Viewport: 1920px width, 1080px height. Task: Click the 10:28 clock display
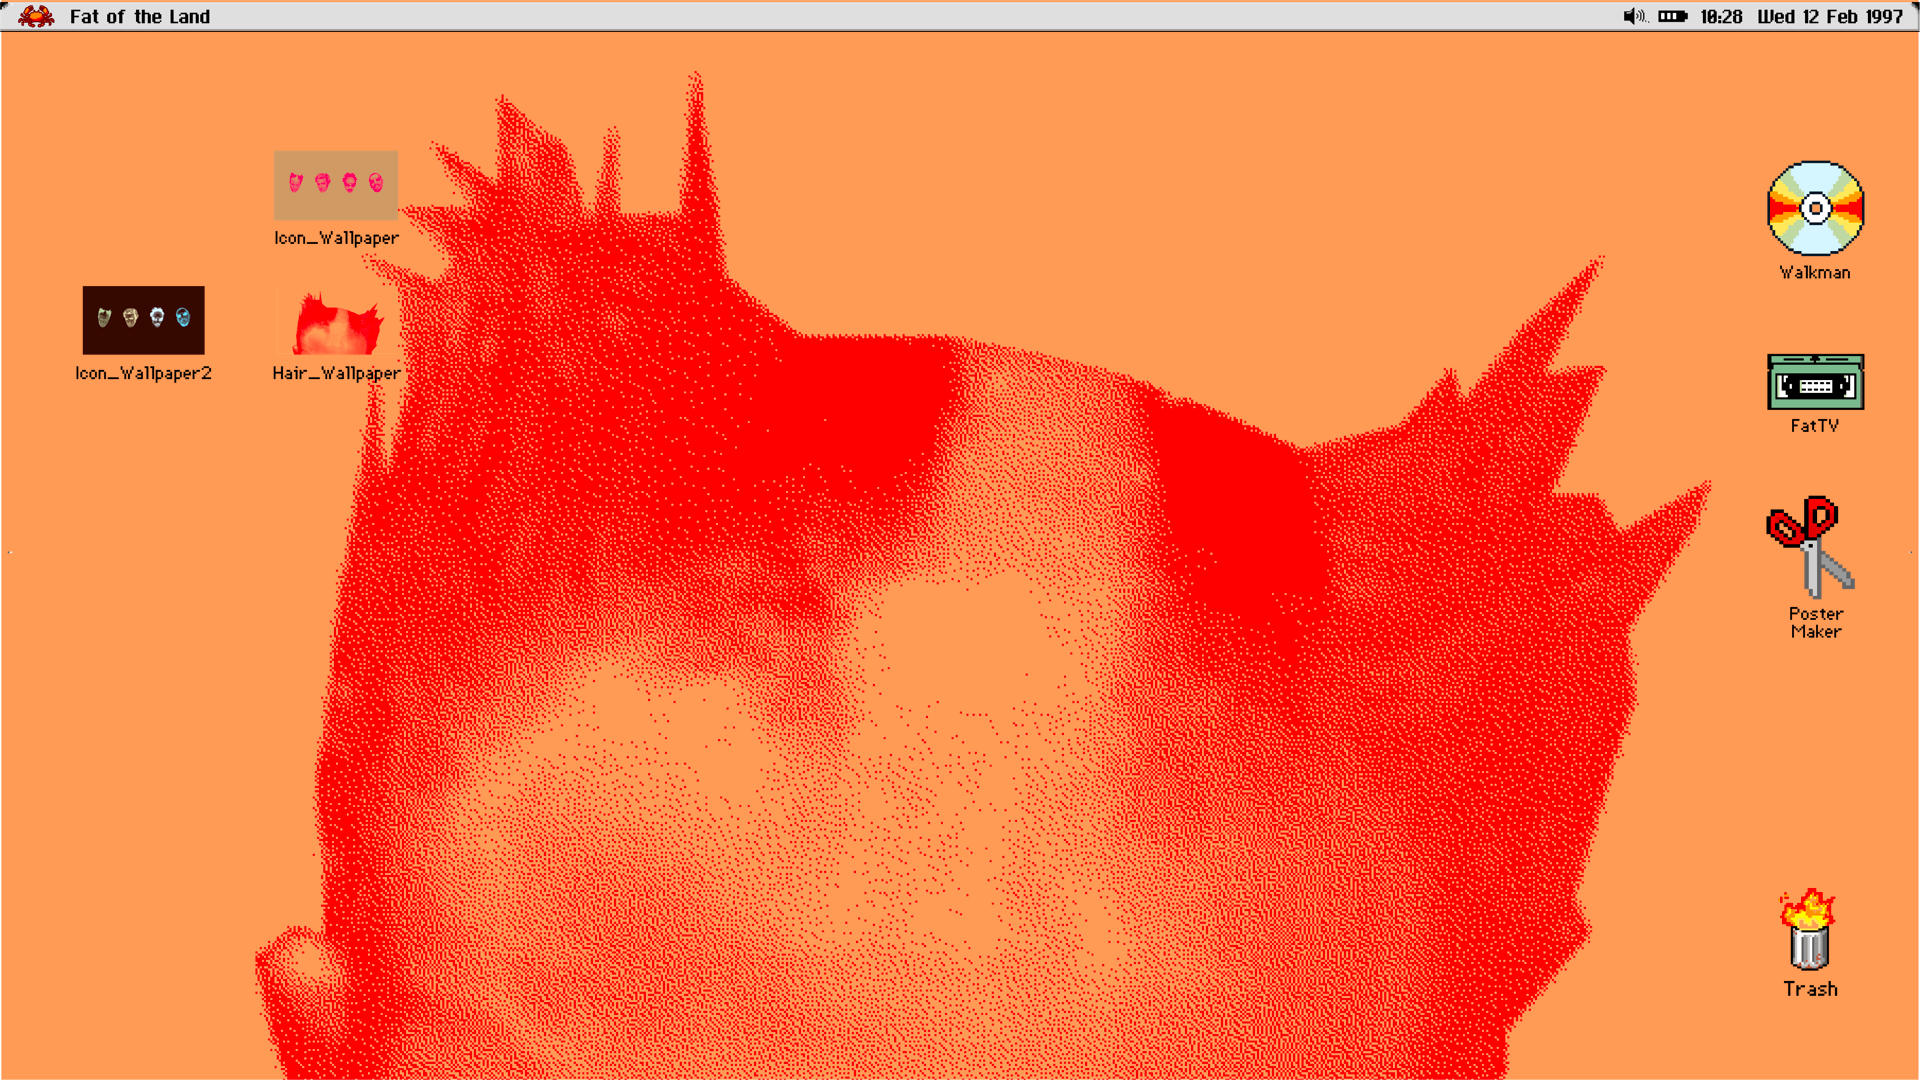point(1720,16)
